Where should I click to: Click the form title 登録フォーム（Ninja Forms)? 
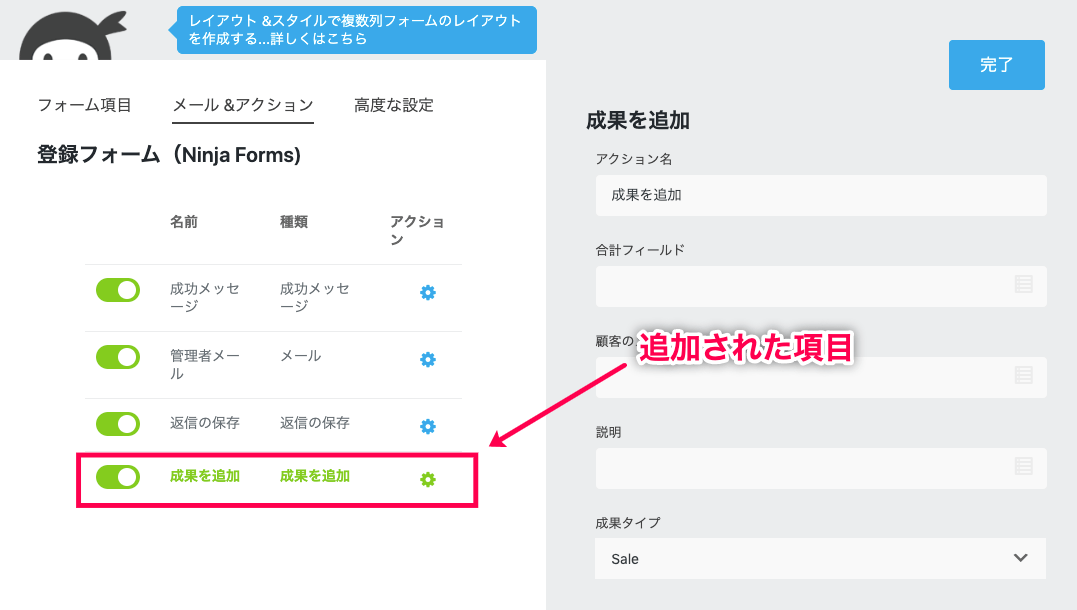(169, 155)
